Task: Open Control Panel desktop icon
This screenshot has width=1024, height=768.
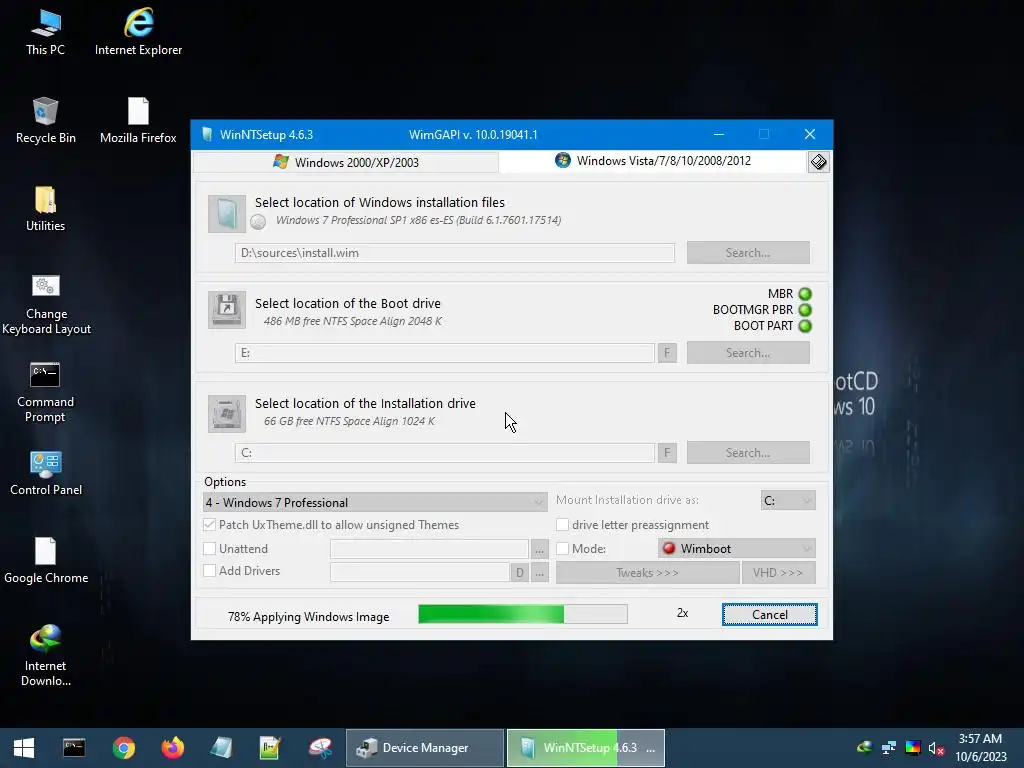Action: [x=46, y=473]
